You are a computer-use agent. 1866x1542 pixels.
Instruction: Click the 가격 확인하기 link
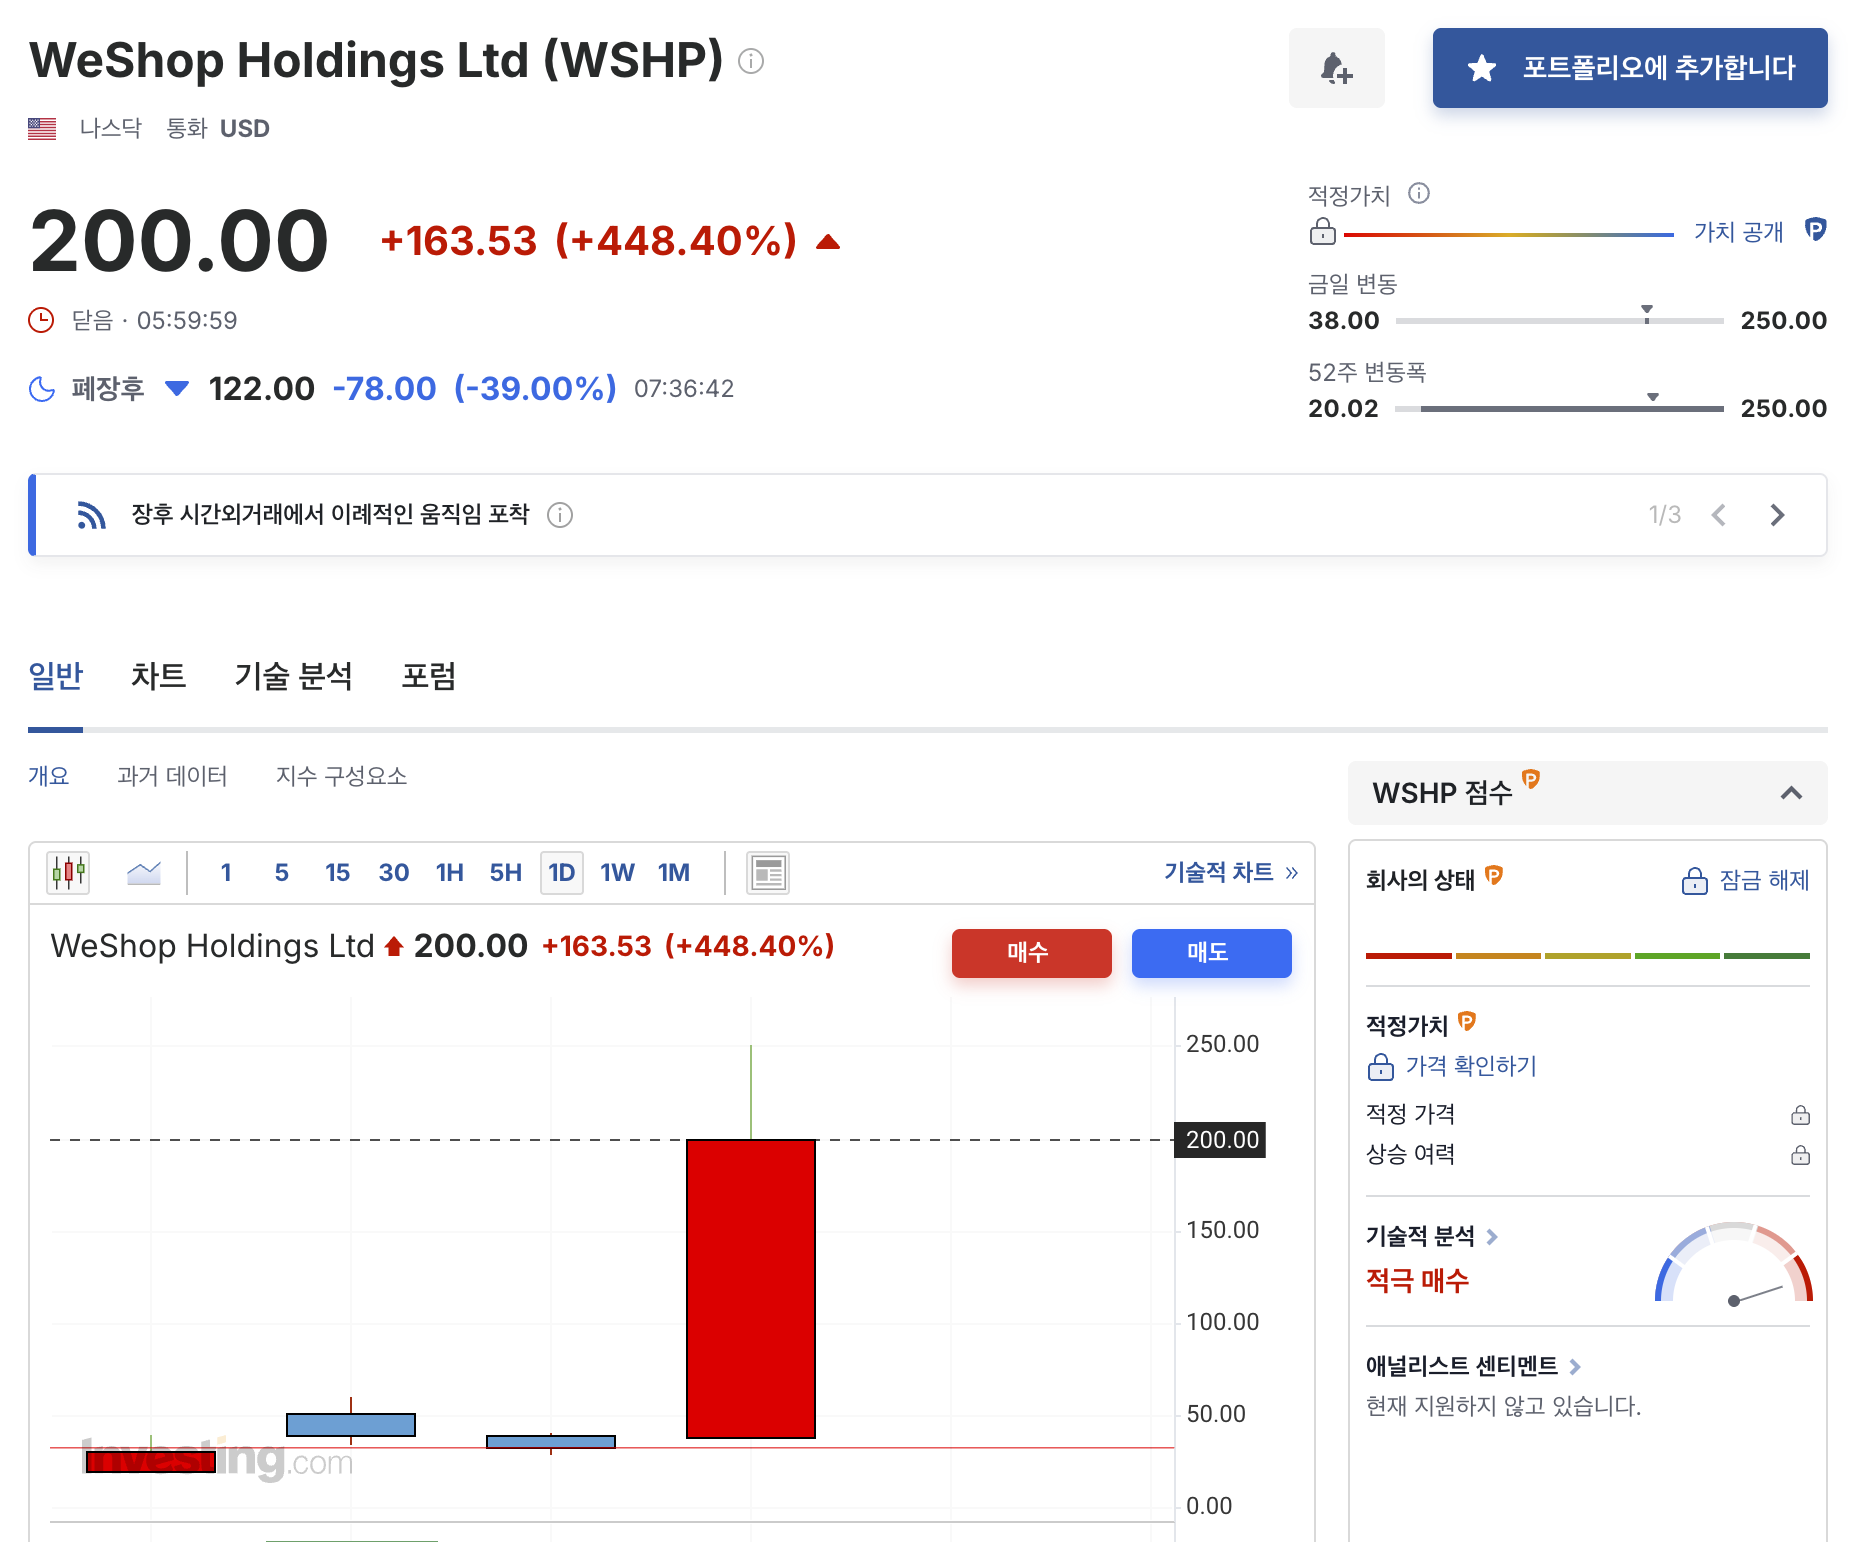1470,1066
